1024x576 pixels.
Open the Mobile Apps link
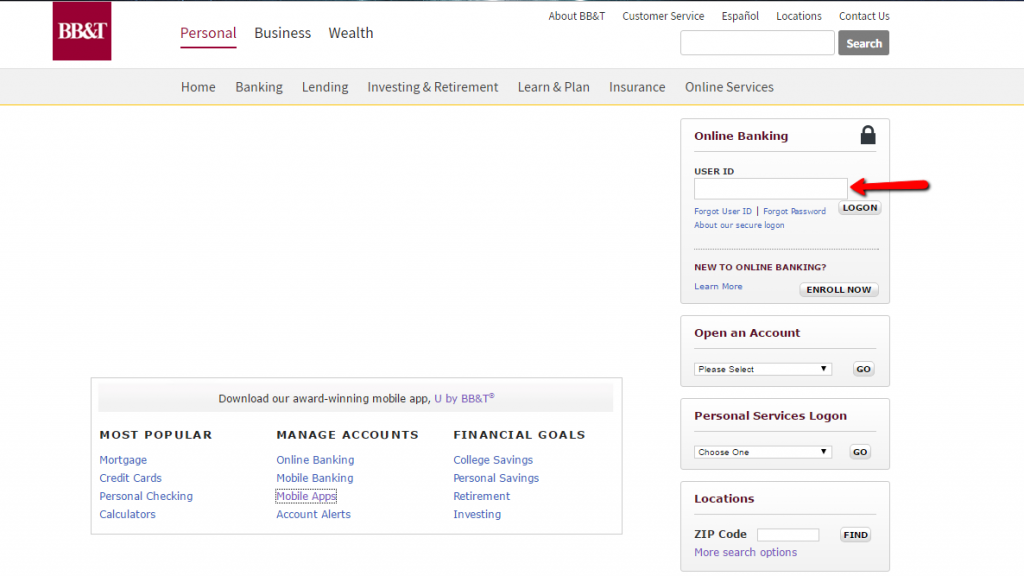click(x=306, y=496)
